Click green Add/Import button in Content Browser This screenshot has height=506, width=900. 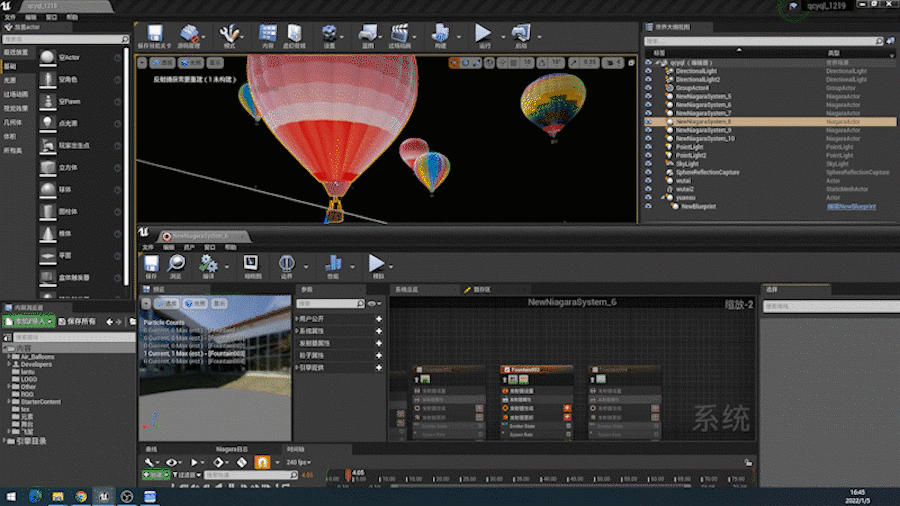click(29, 322)
